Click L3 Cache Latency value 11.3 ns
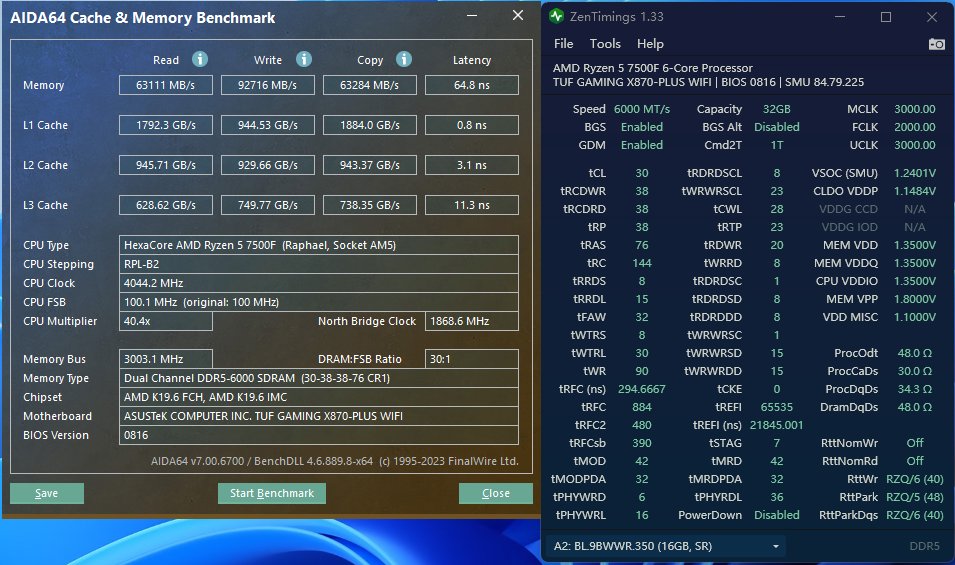Image resolution: width=955 pixels, height=565 pixels. pos(472,205)
